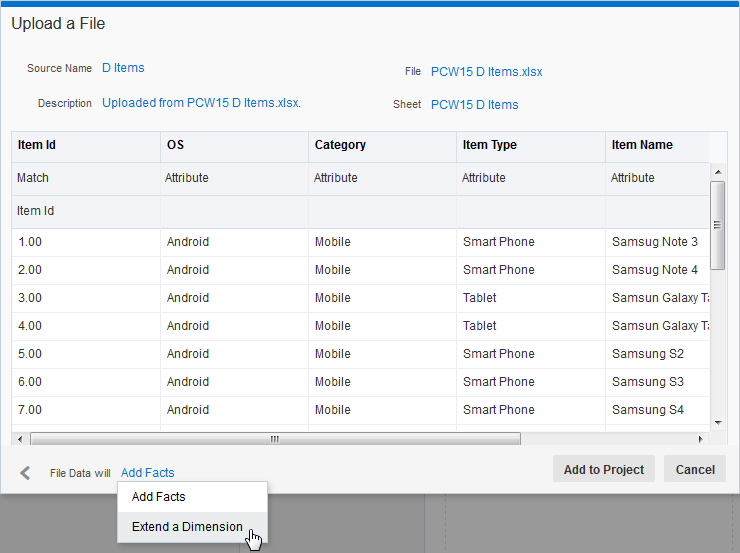Viewport: 740px width, 553px height.
Task: Select Extend a Dimension option
Action: pyautogui.click(x=192, y=527)
